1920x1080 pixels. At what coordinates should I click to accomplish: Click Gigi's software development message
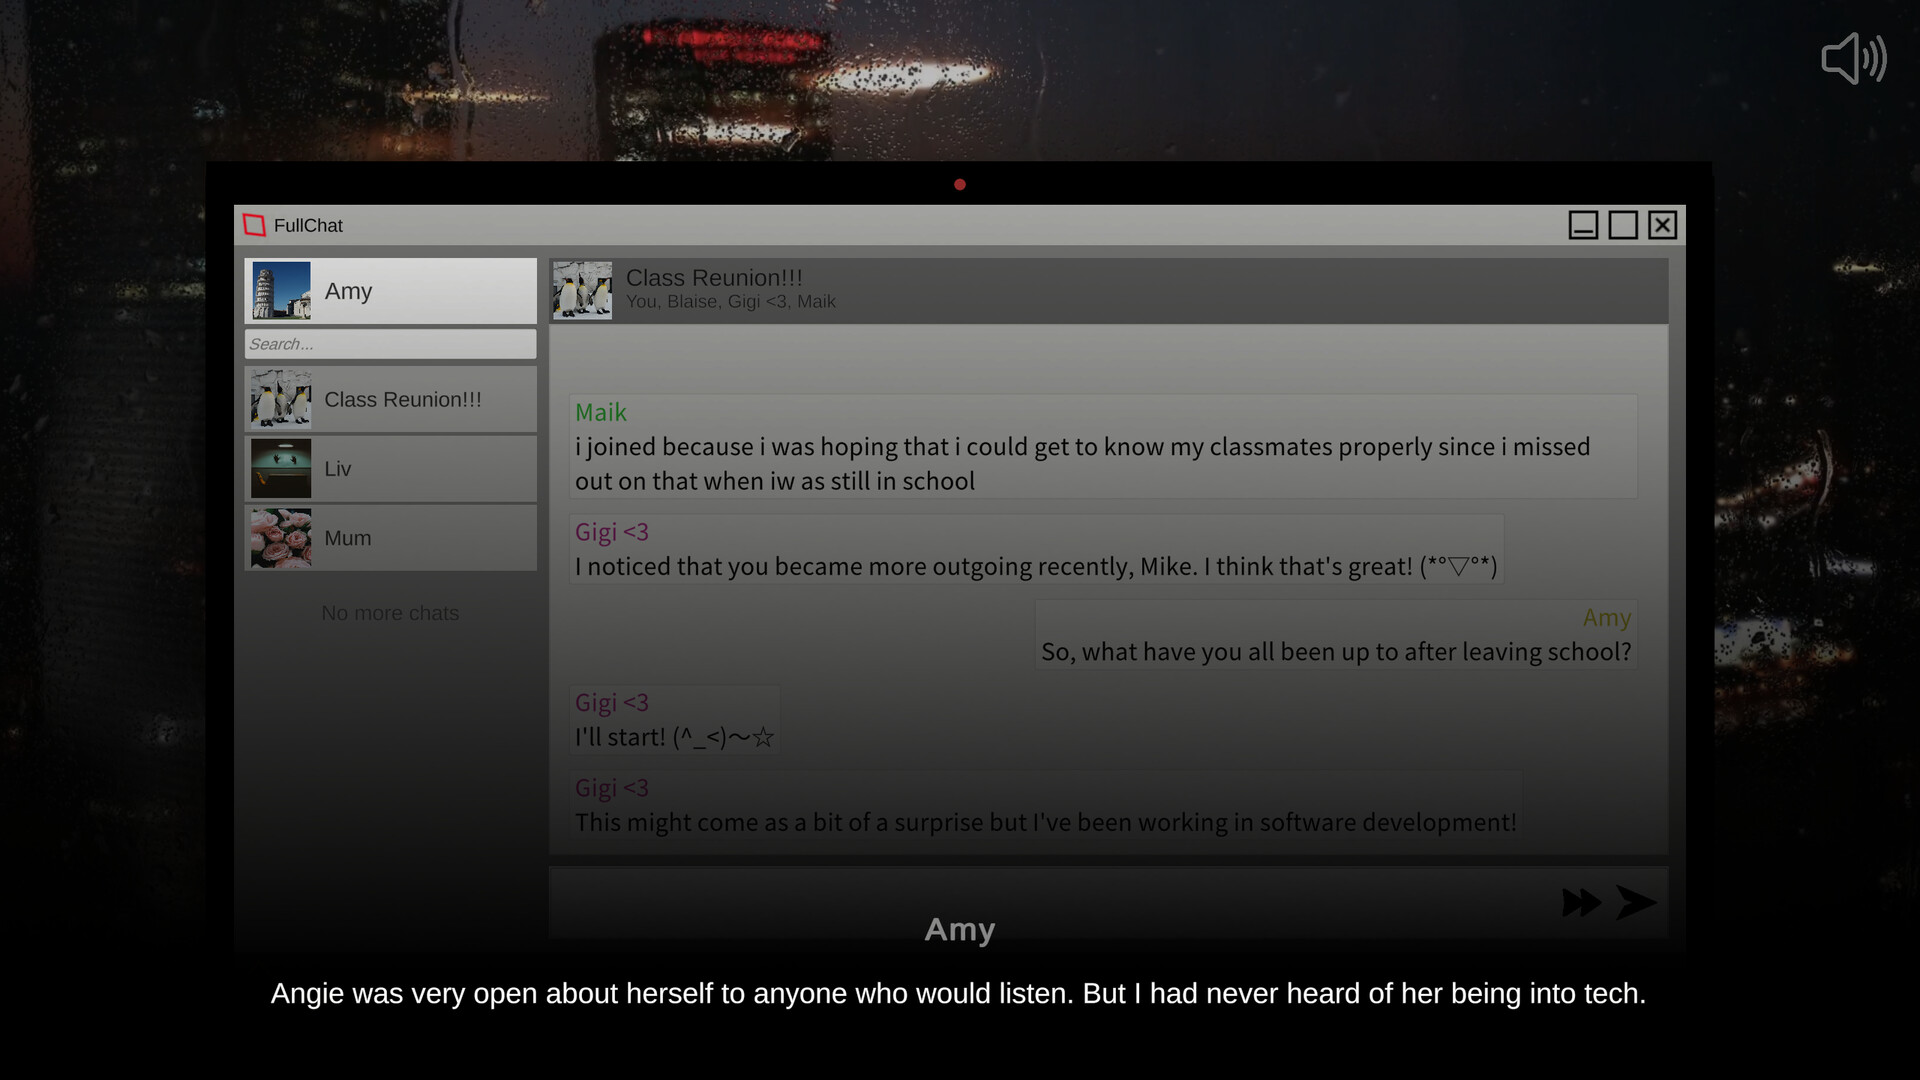(1044, 805)
